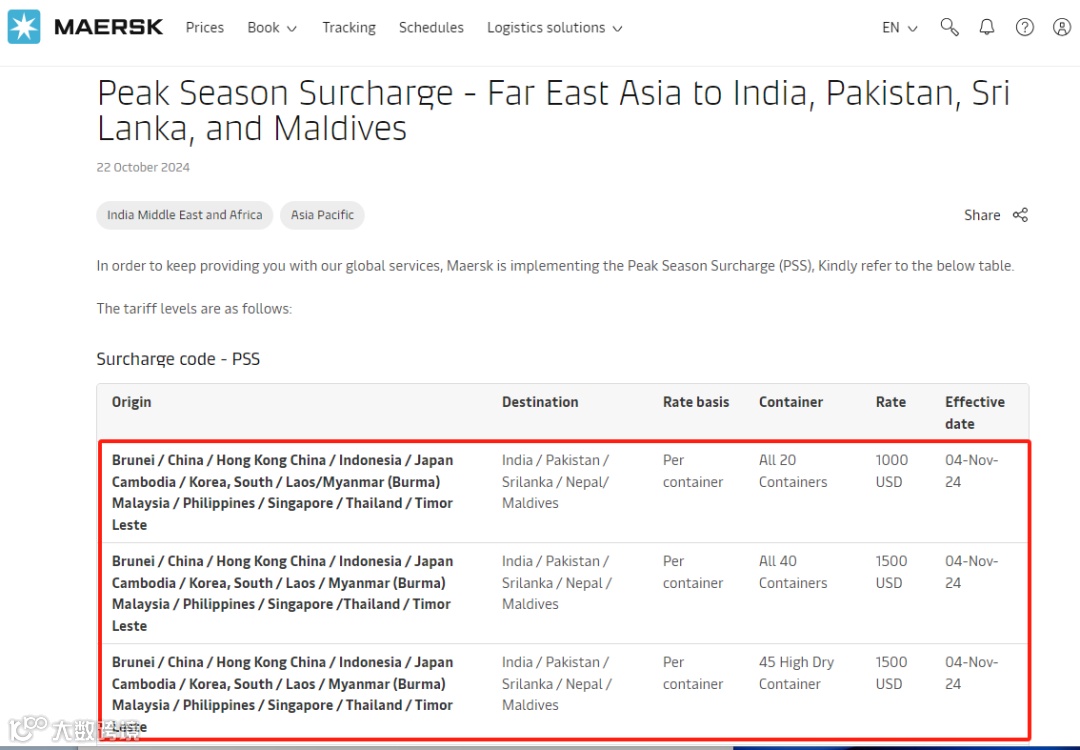Open the notifications bell icon
The width and height of the screenshot is (1080, 750).
pyautogui.click(x=987, y=28)
